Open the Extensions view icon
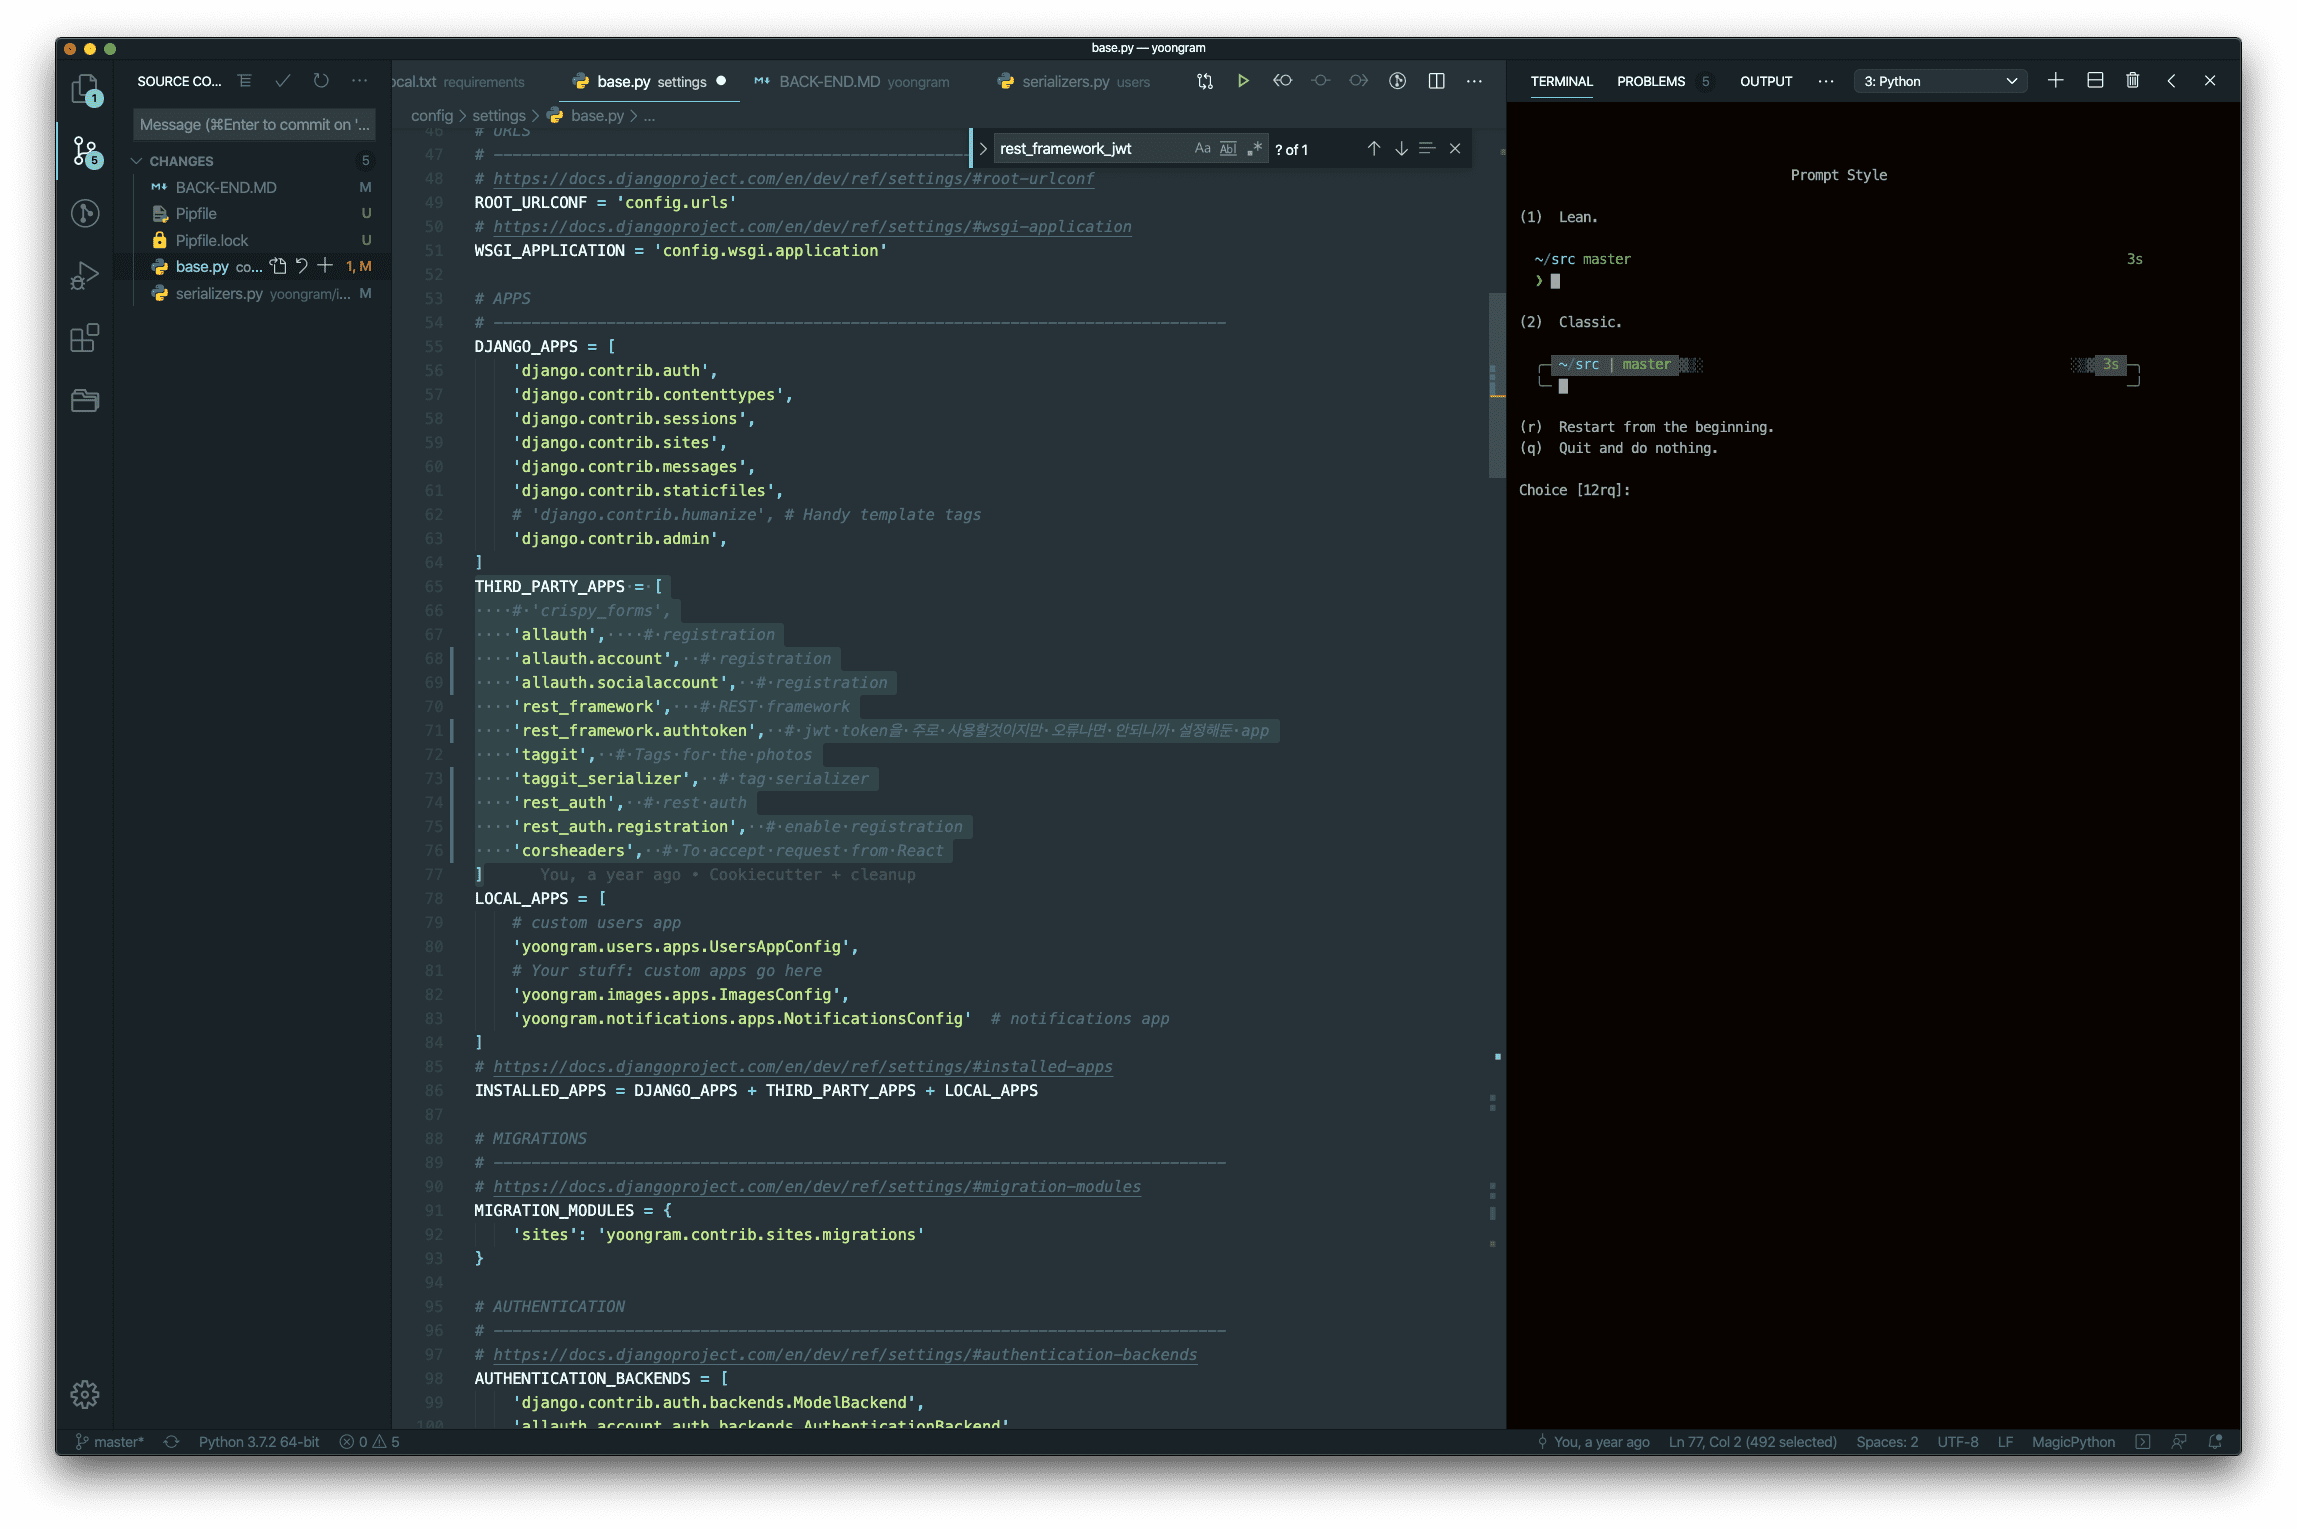 [85, 338]
